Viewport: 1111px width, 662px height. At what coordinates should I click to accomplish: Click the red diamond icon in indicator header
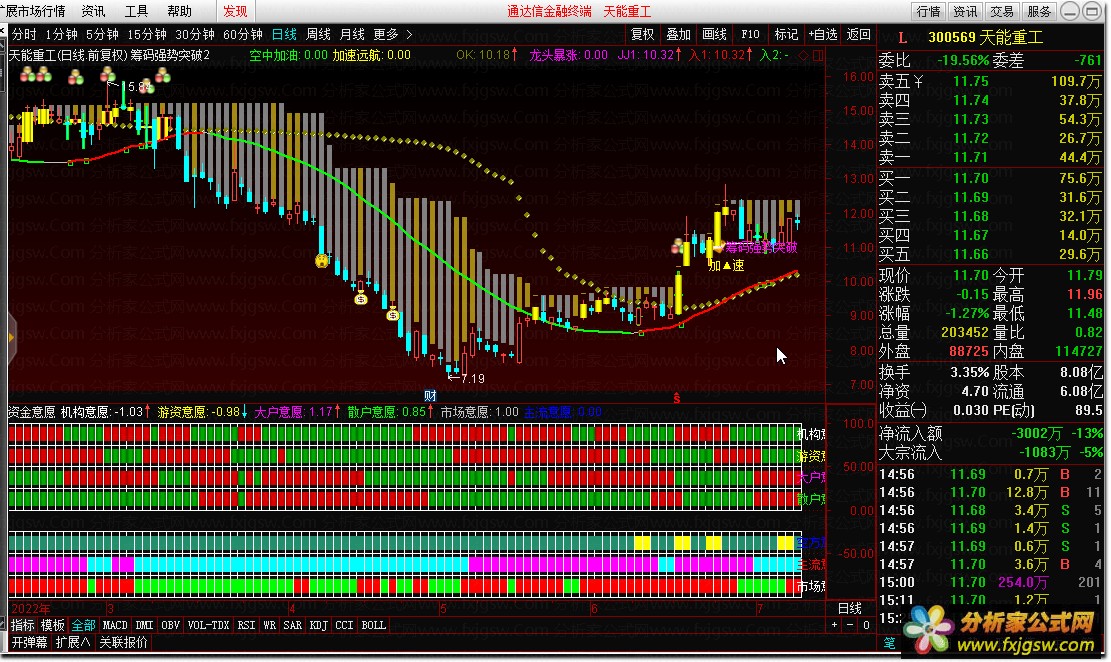click(803, 55)
